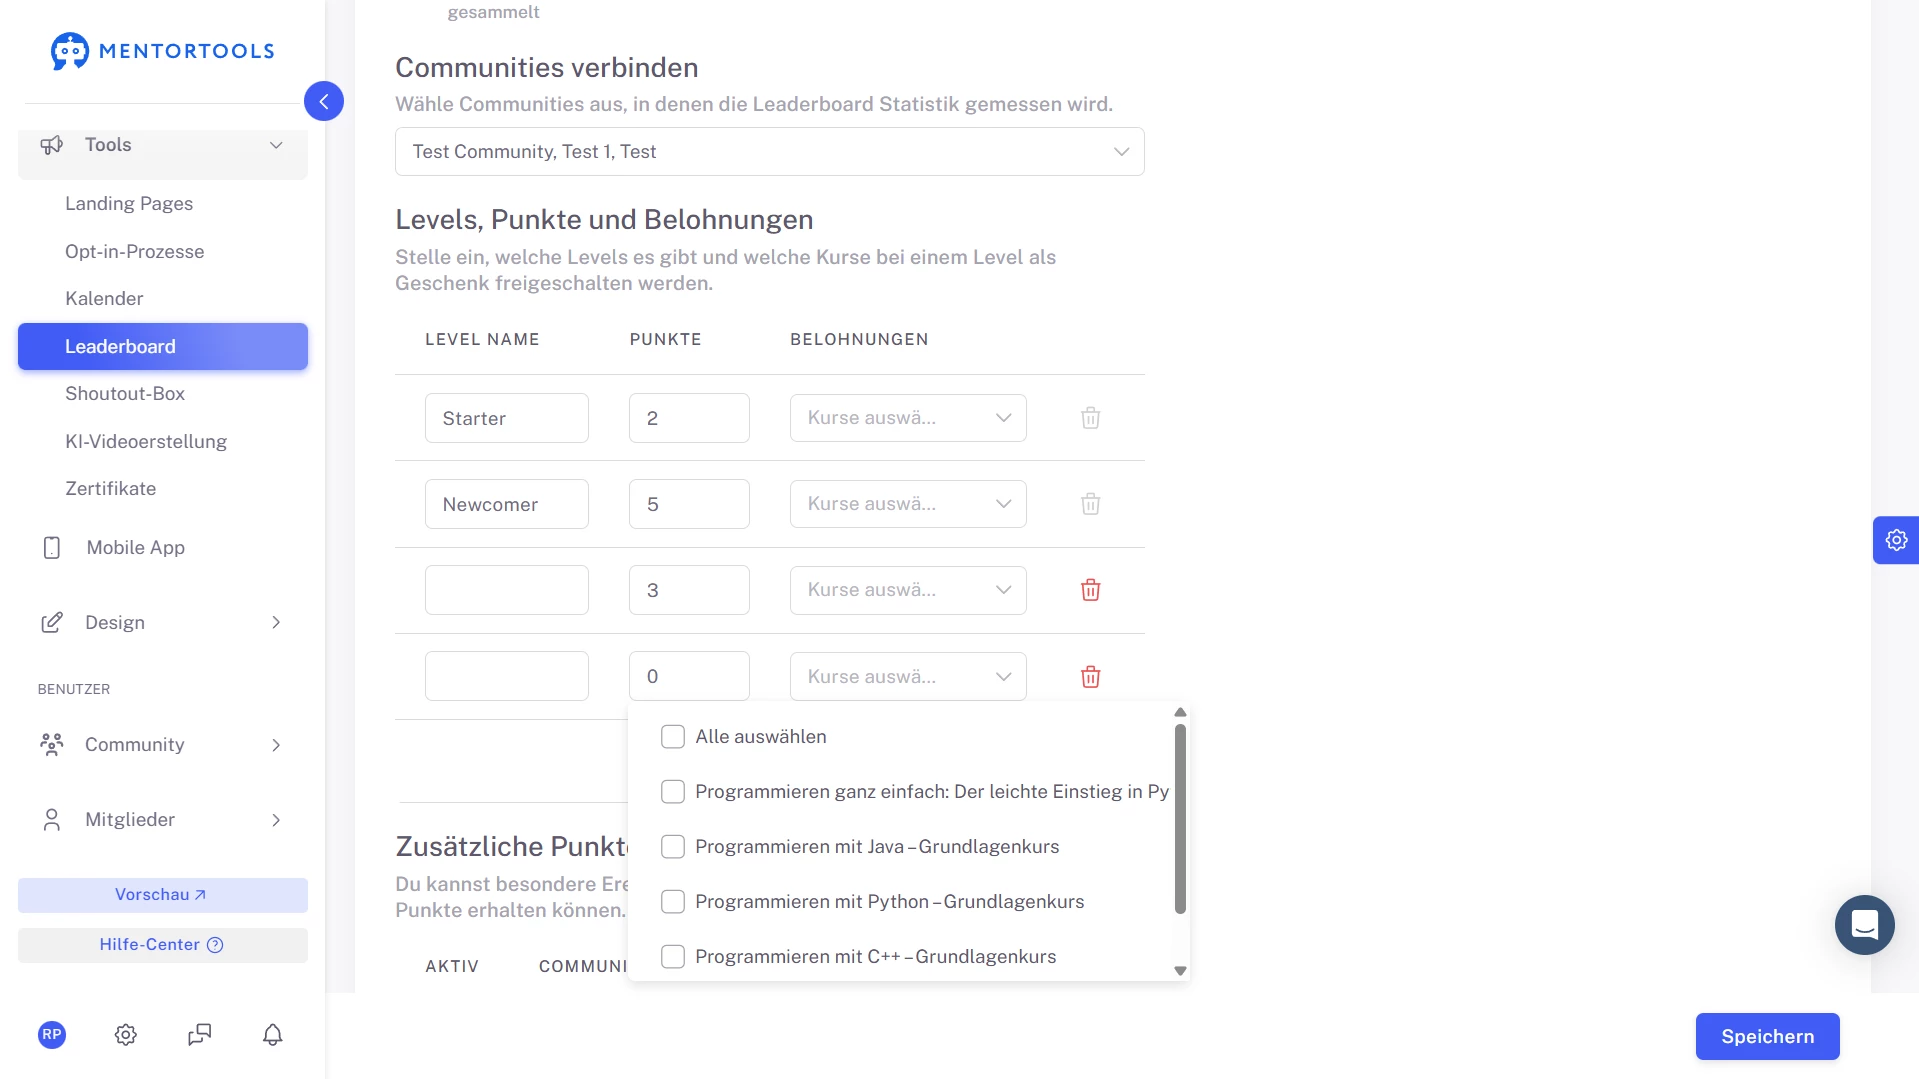Viewport: 1919px width, 1079px height.
Task: Open the communities dropdown 'Test Community, Test 1, Test'
Action: point(769,152)
